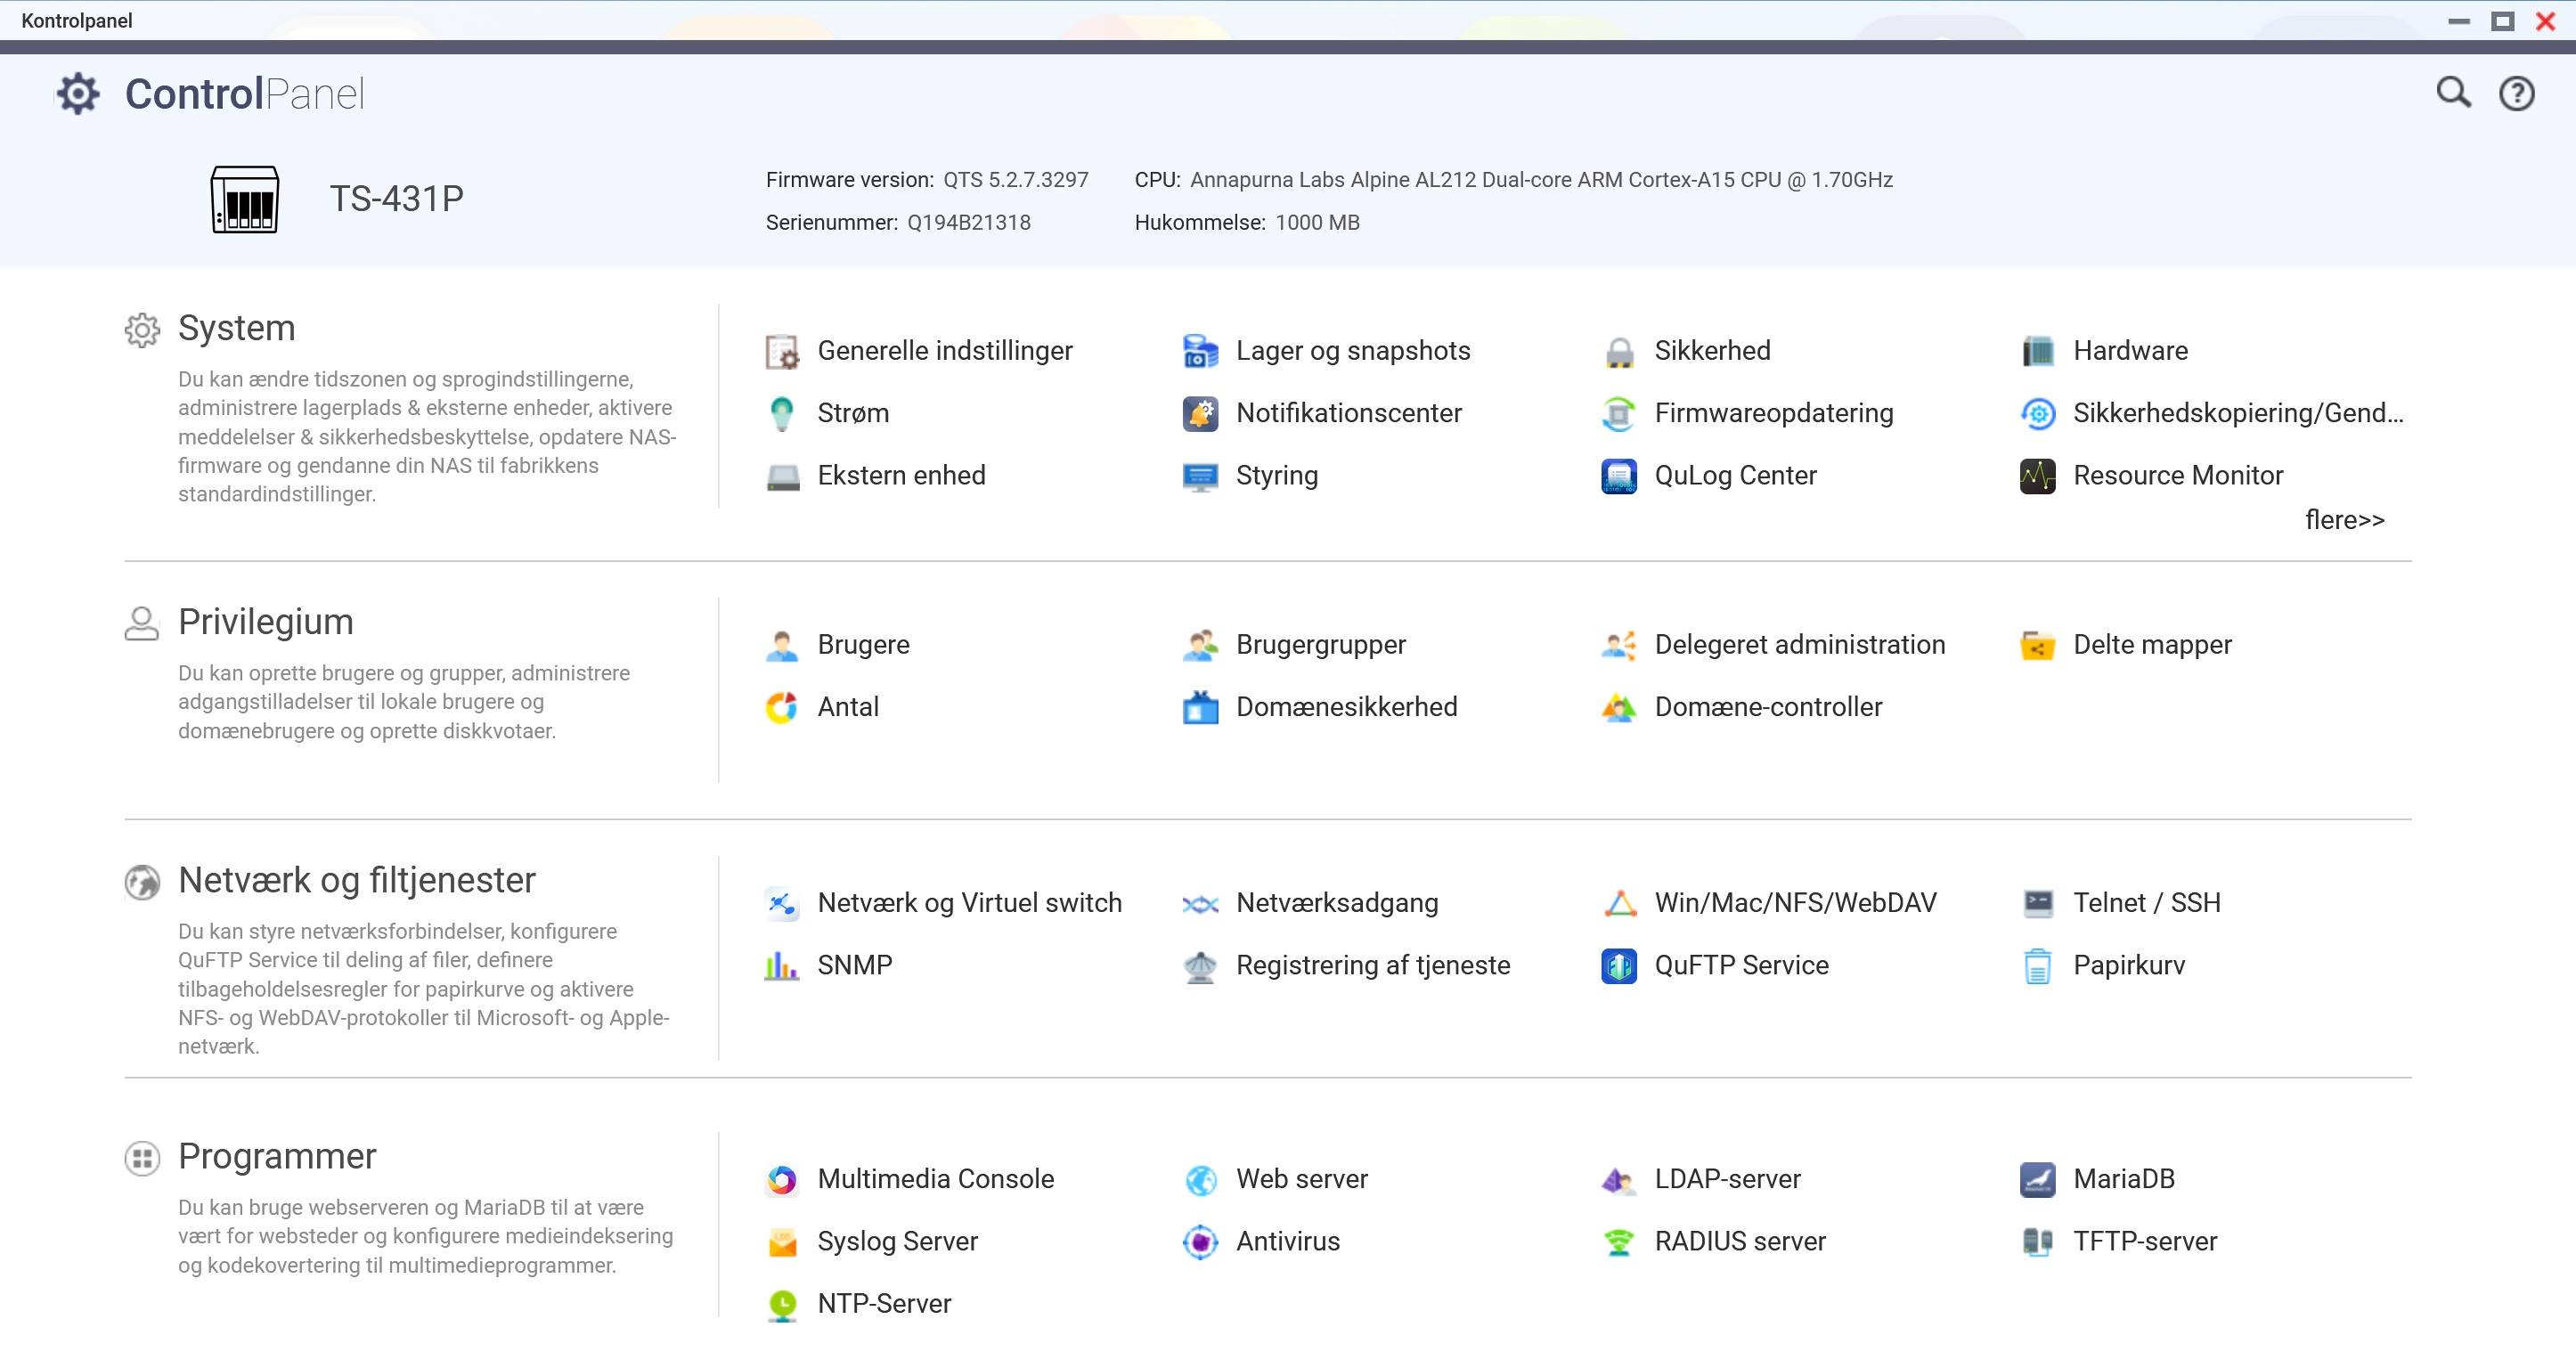Open the MariaDB icon

point(2037,1180)
